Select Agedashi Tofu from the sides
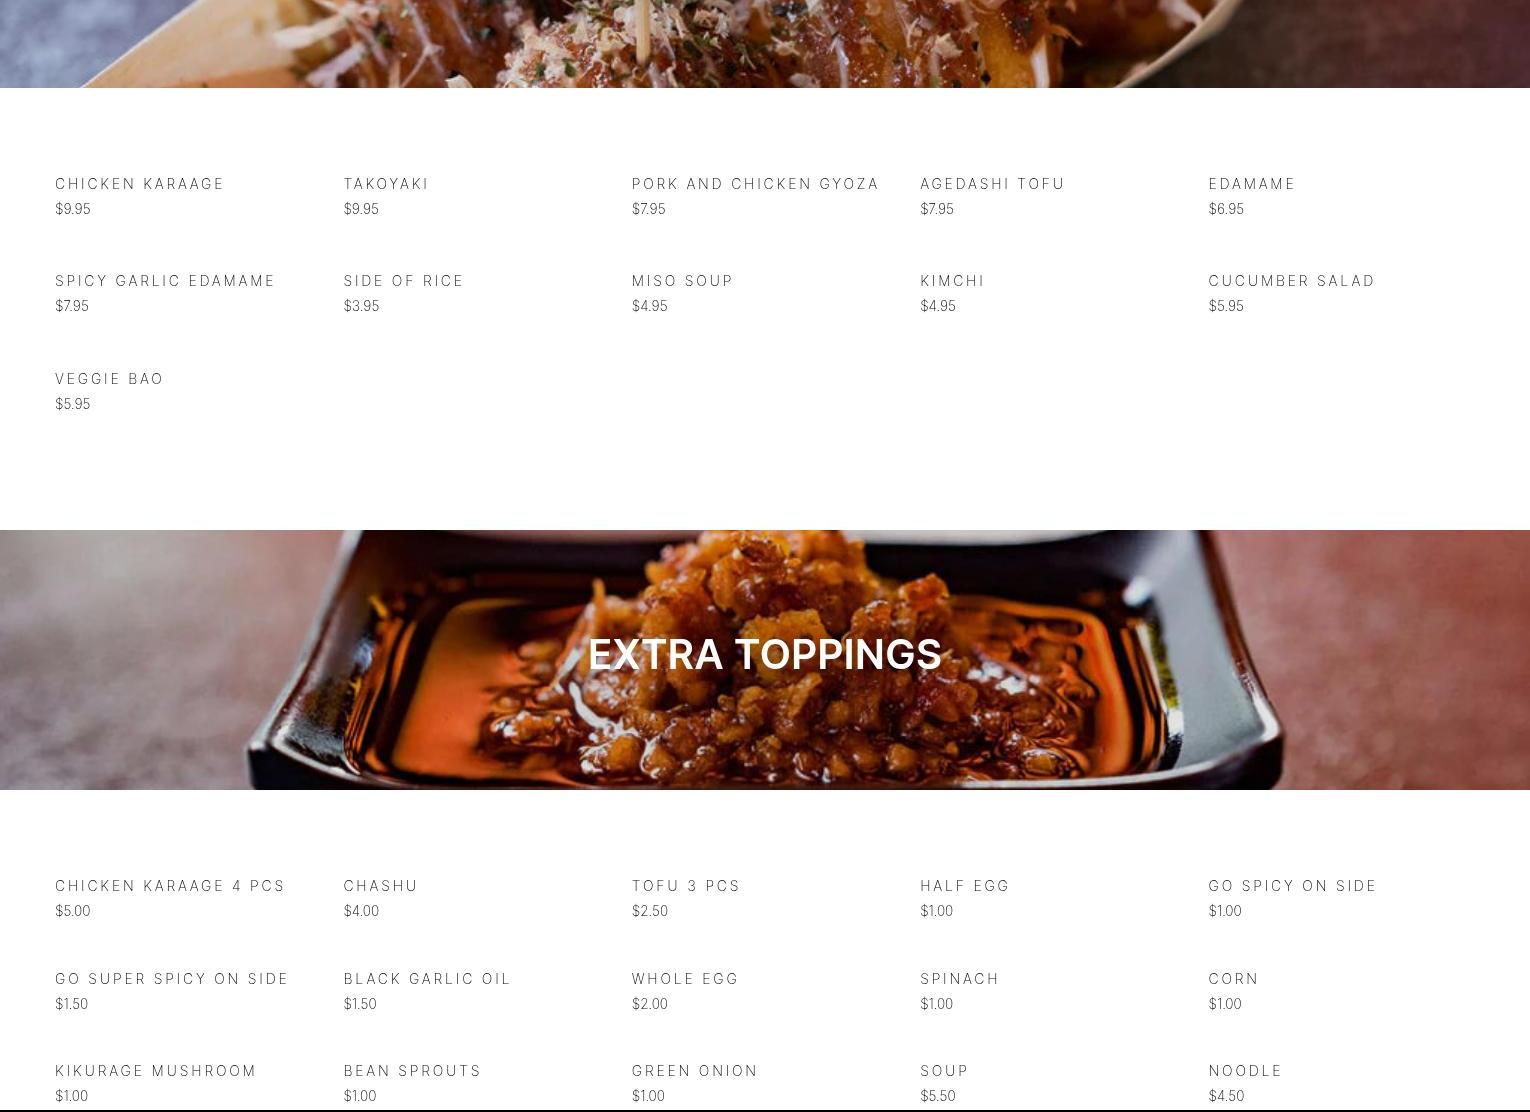This screenshot has height=1112, width=1530. [993, 184]
